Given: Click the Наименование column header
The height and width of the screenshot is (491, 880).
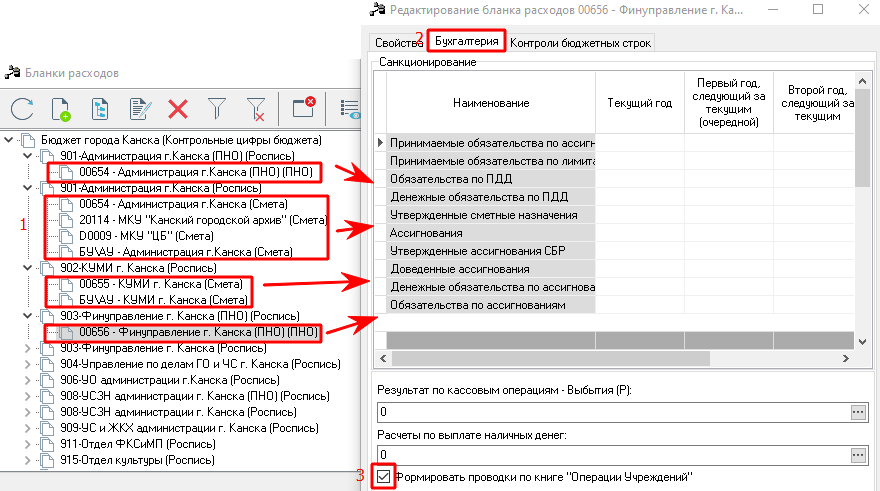Looking at the screenshot, I should pyautogui.click(x=491, y=103).
